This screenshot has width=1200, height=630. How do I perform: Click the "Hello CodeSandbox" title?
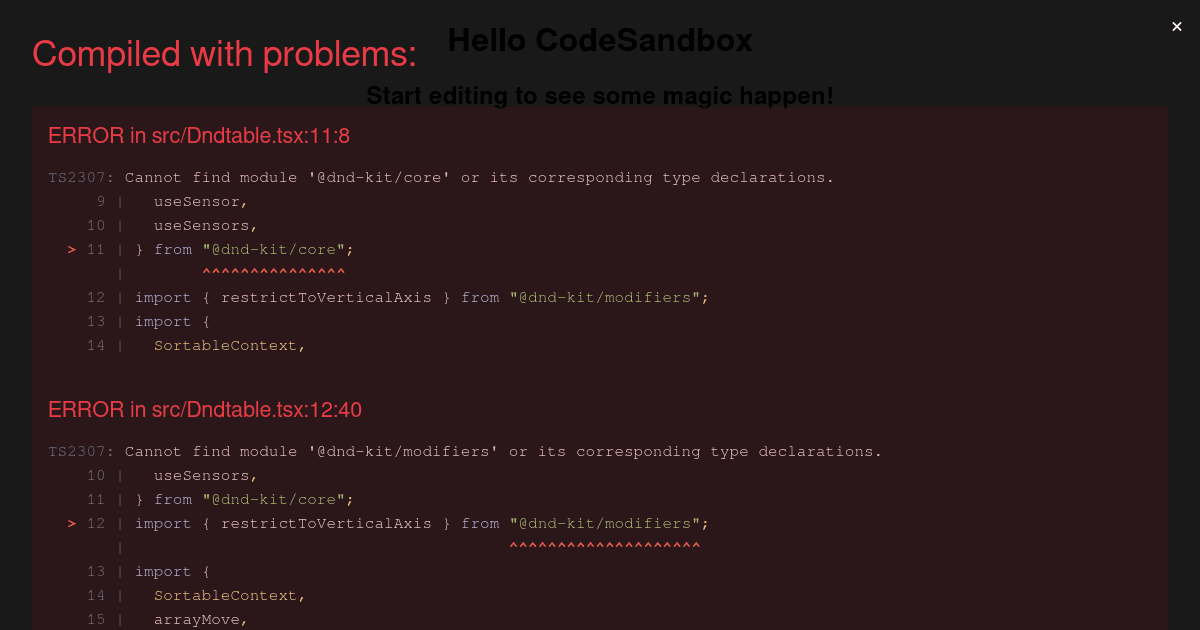point(600,40)
